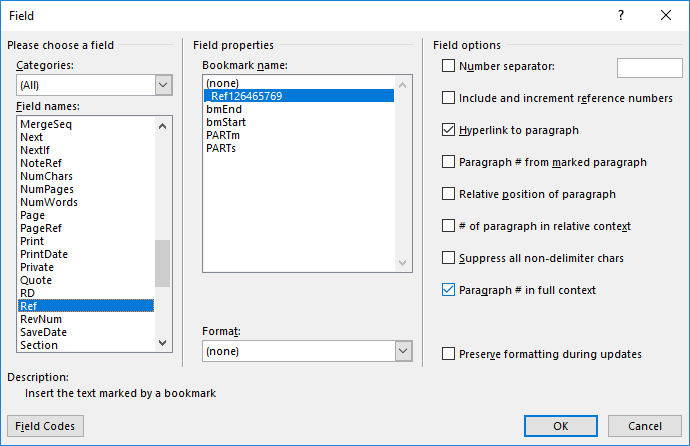This screenshot has width=690, height=446.
Task: Confirm with the OK button
Action: point(561,426)
